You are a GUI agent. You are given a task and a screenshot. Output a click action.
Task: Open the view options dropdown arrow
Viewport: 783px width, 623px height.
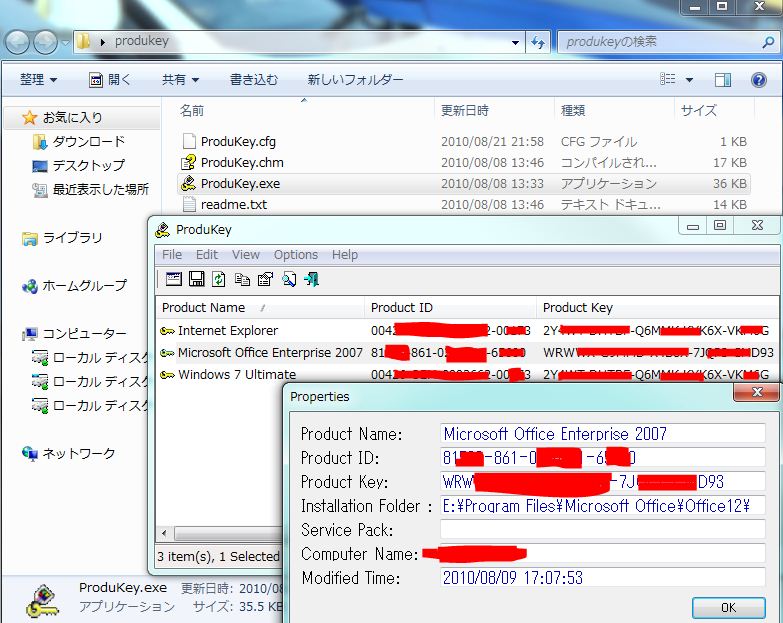coord(689,79)
